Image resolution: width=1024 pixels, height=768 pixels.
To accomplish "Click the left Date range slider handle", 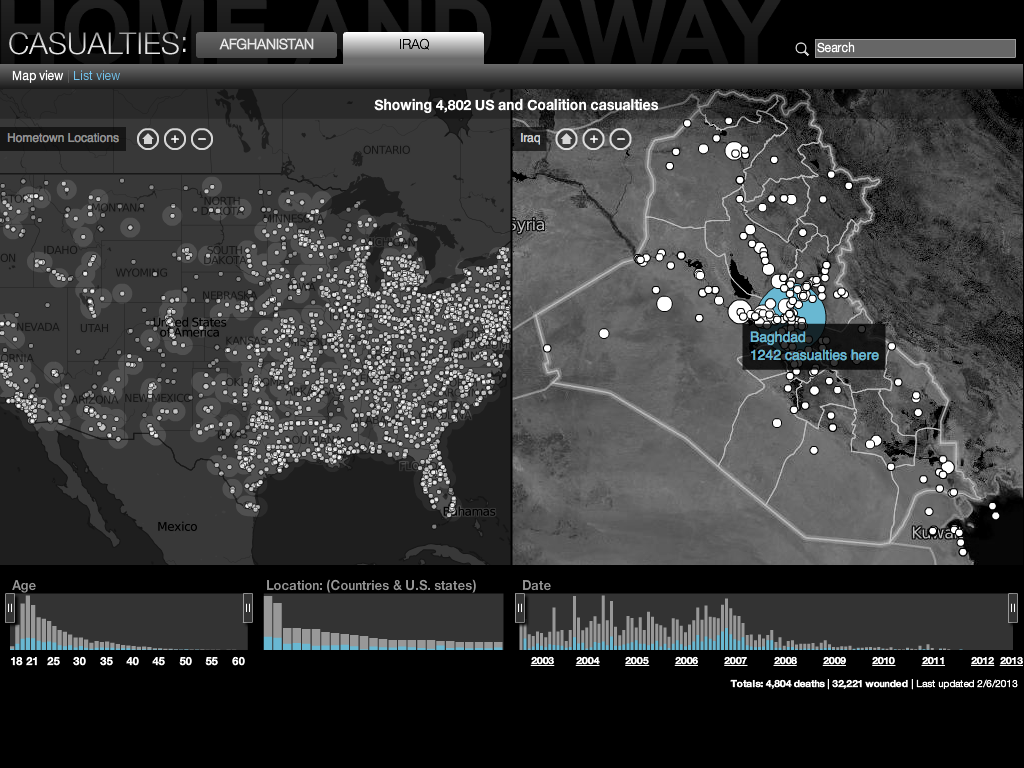I will pyautogui.click(x=520, y=607).
